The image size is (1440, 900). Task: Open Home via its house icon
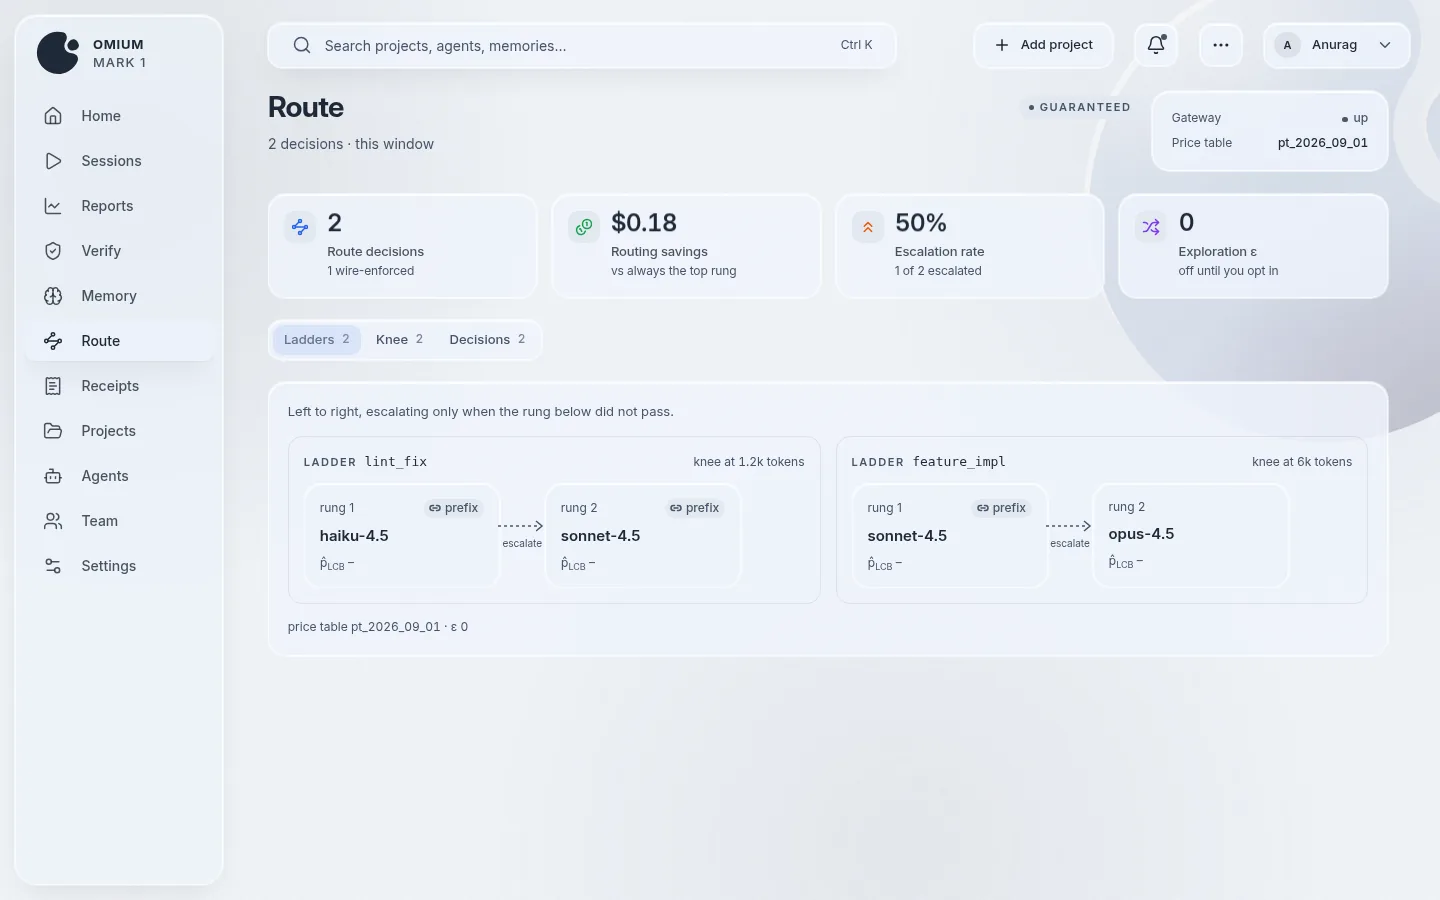point(53,116)
